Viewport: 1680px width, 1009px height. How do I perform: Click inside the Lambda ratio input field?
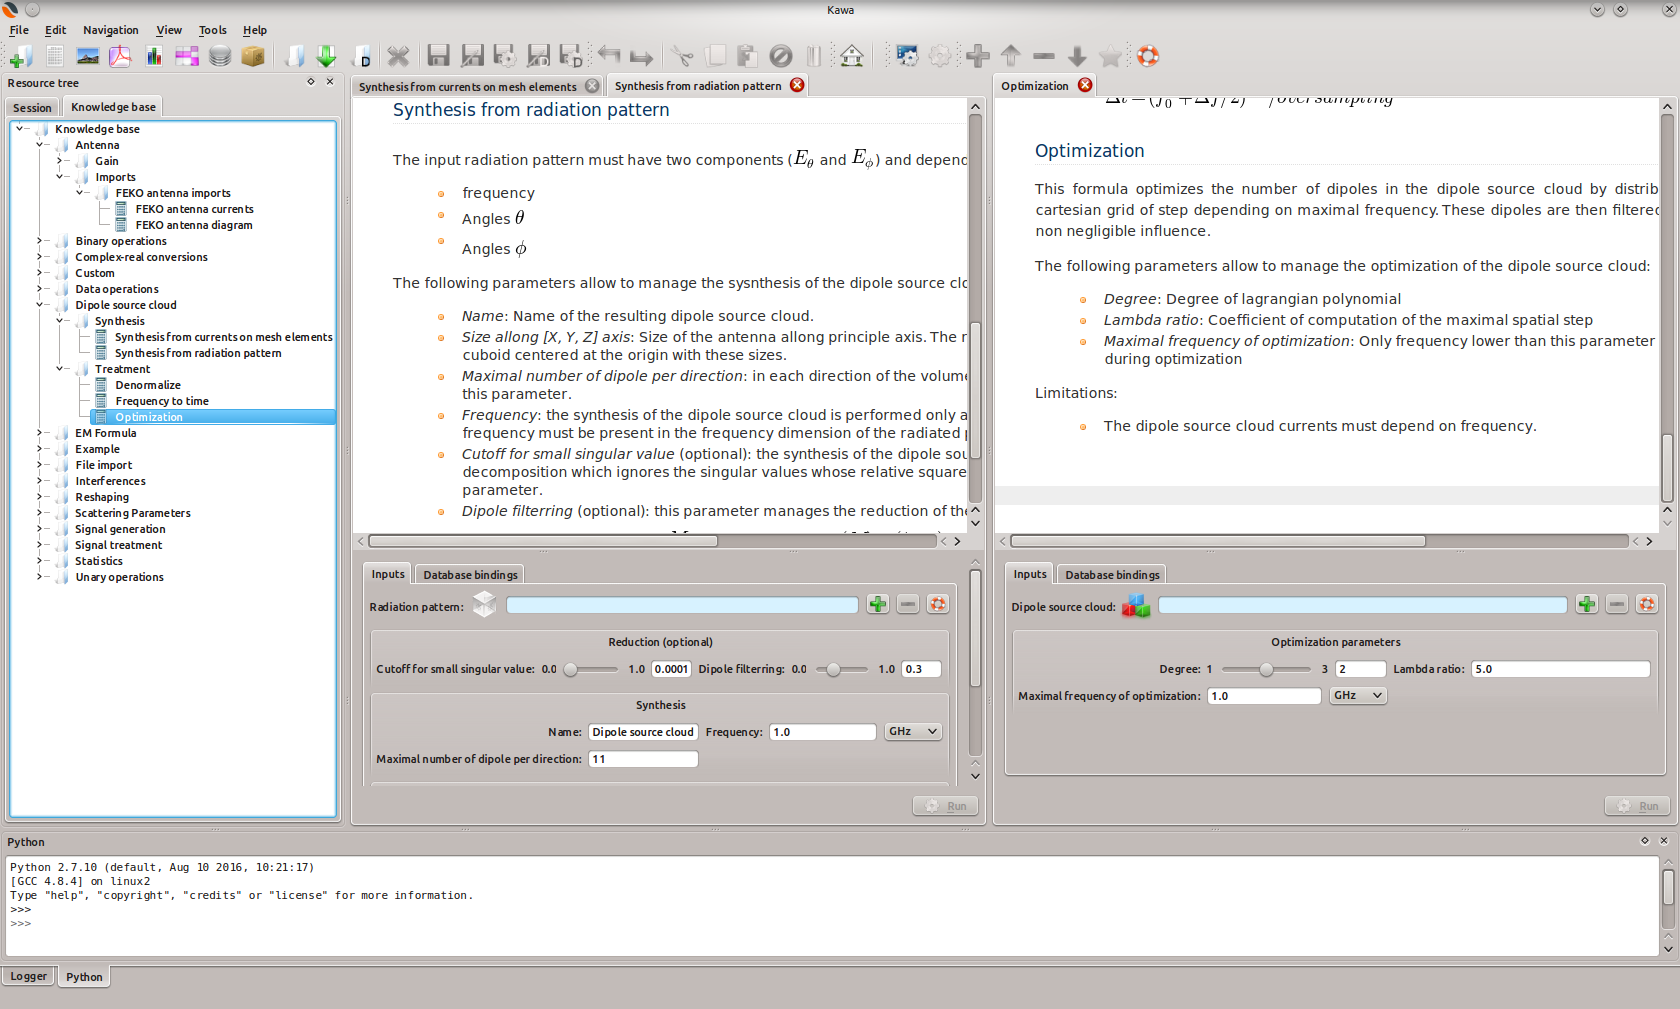[1560, 669]
